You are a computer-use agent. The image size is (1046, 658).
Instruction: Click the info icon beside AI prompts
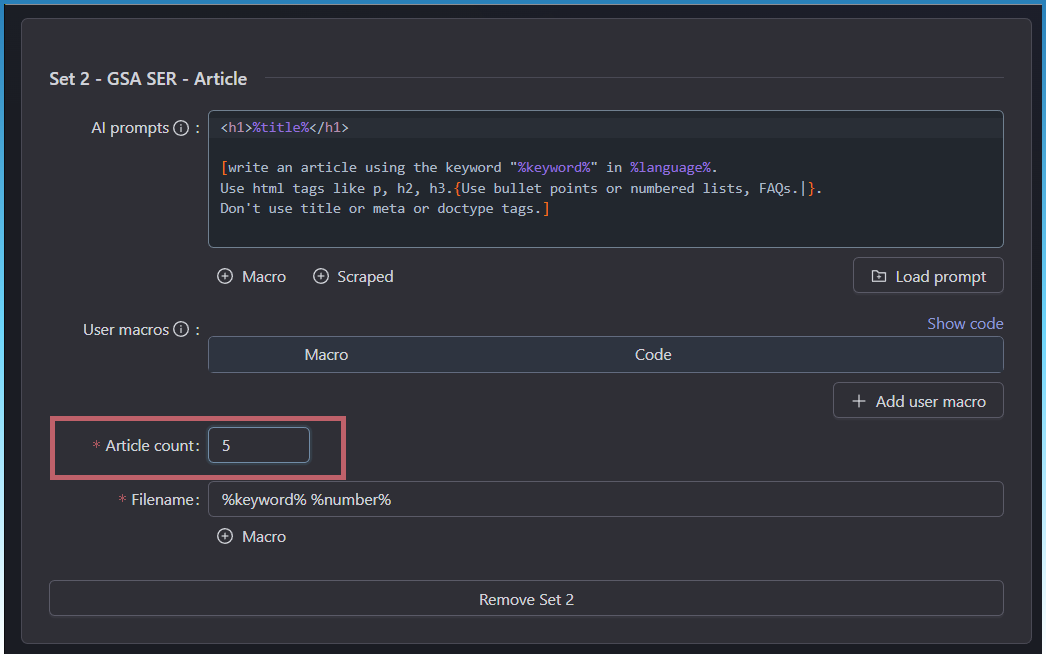click(x=181, y=128)
